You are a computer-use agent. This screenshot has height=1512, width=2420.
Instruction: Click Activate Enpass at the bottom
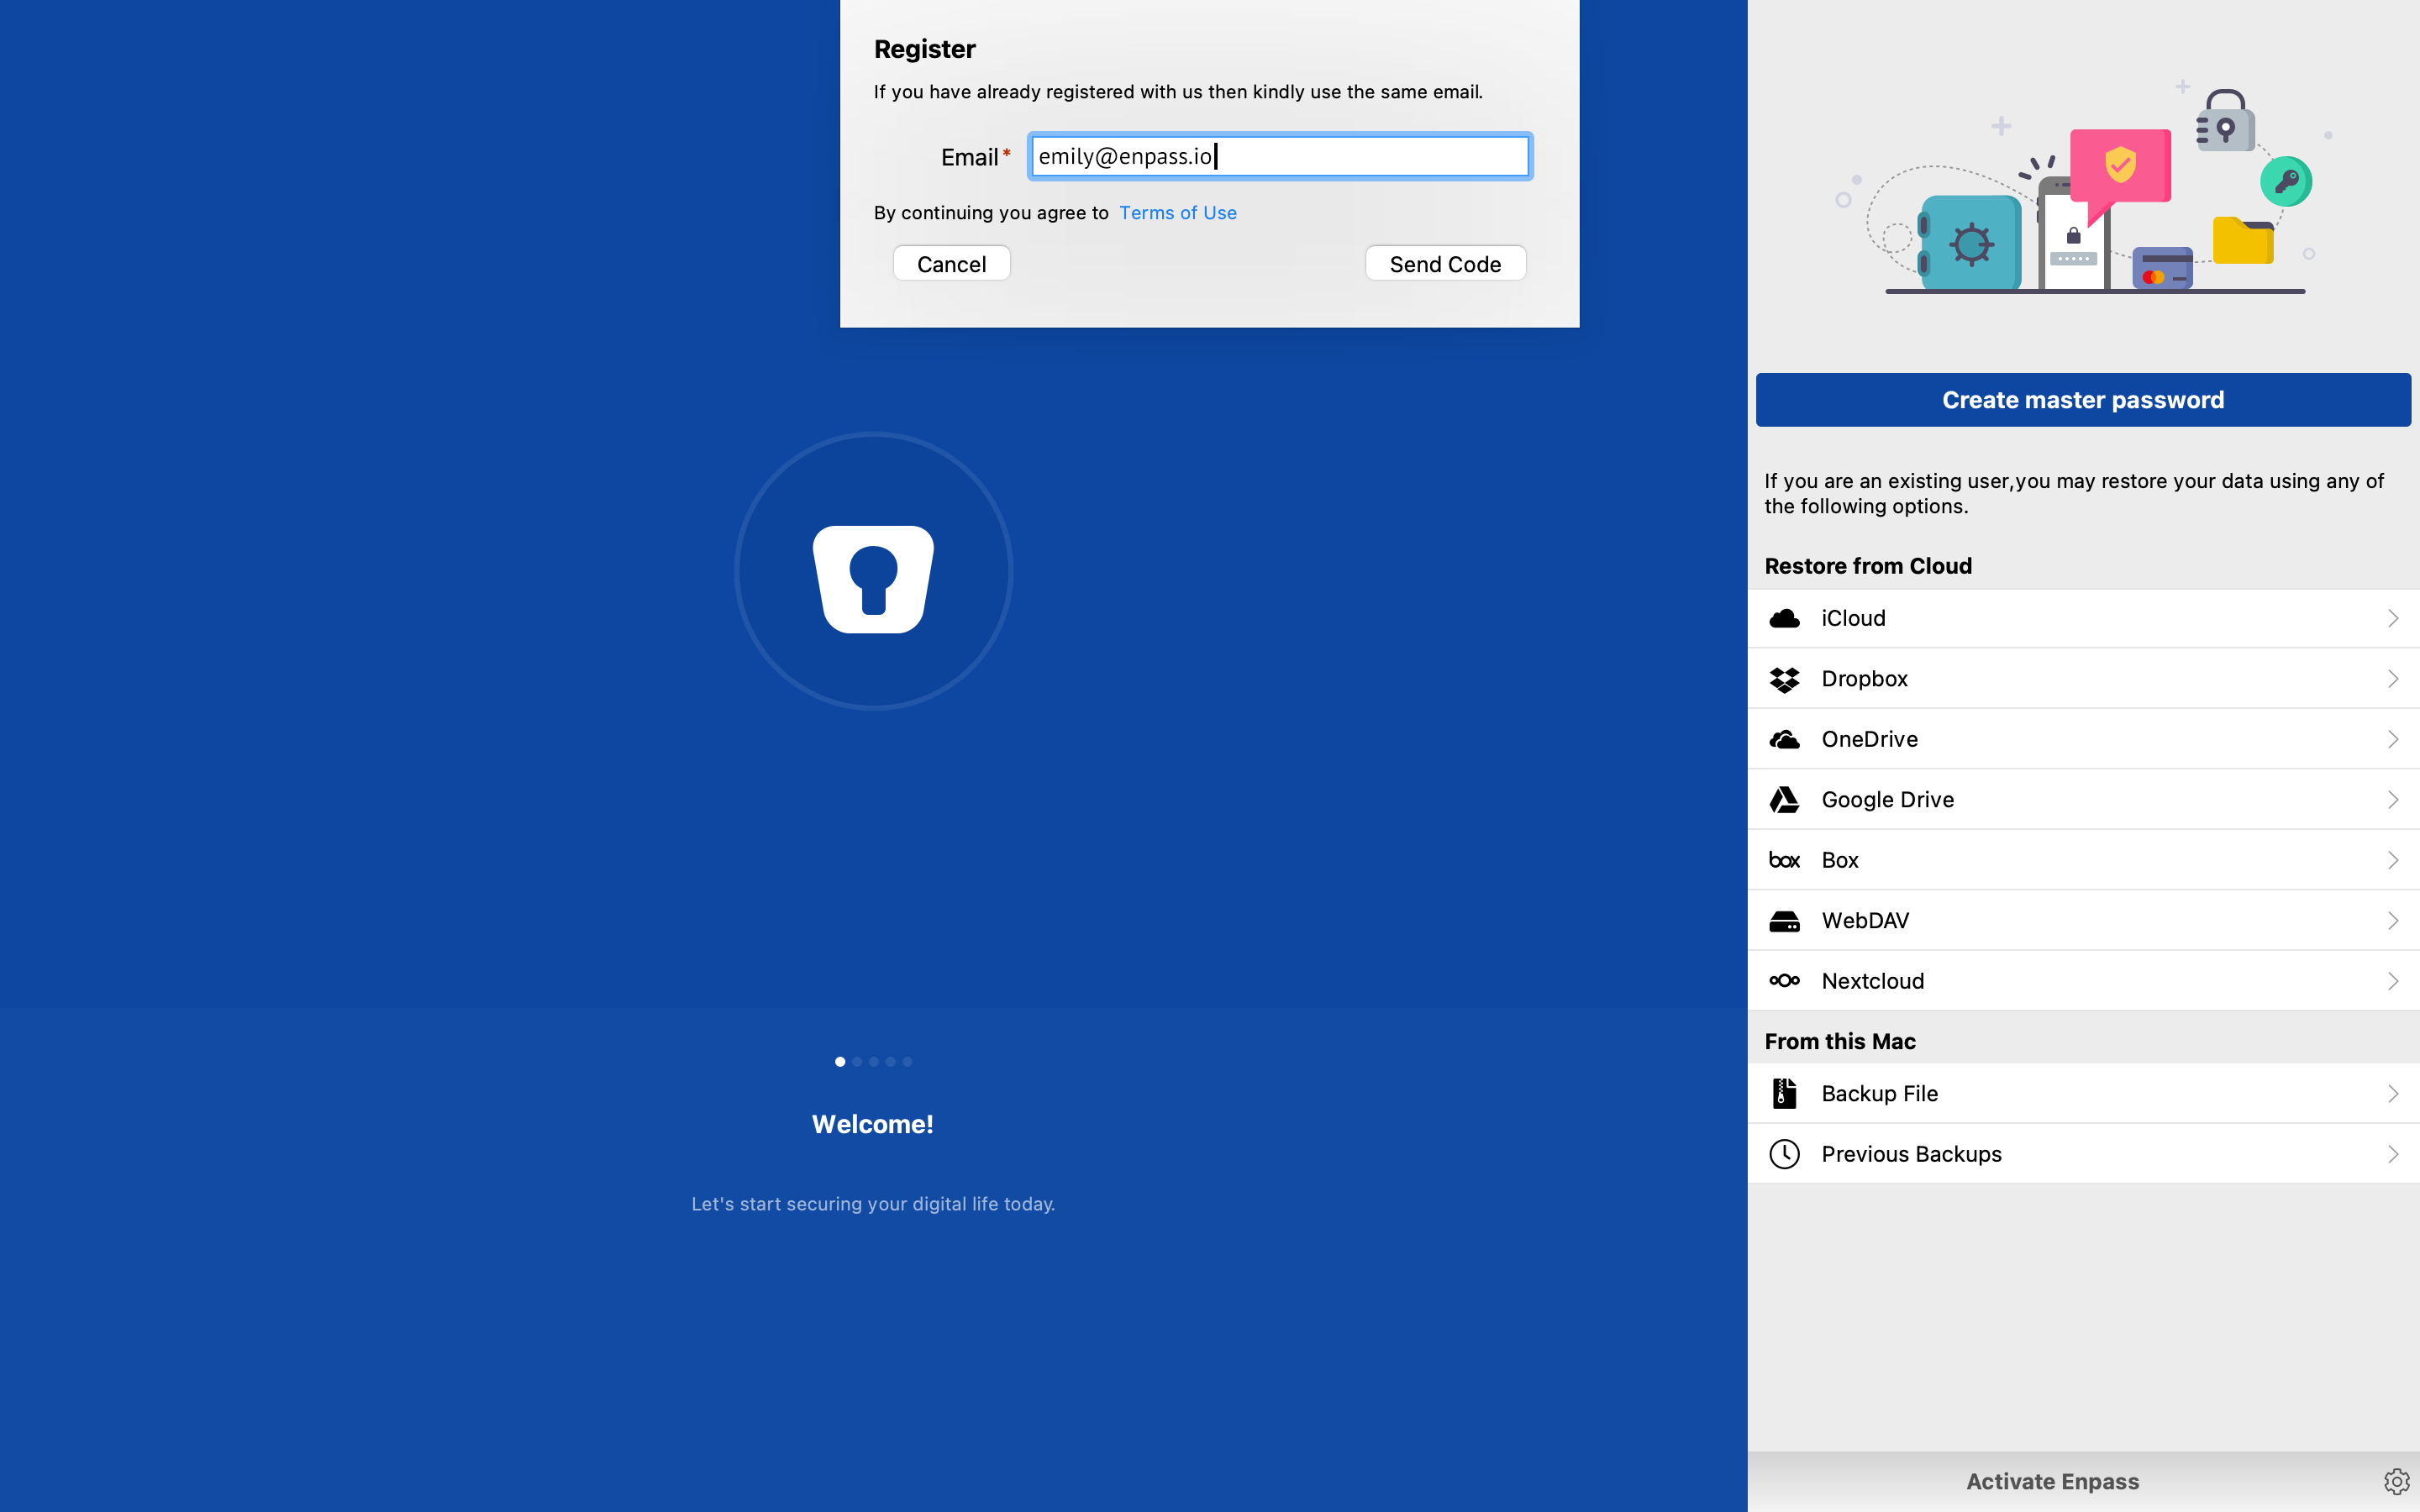click(x=2052, y=1481)
